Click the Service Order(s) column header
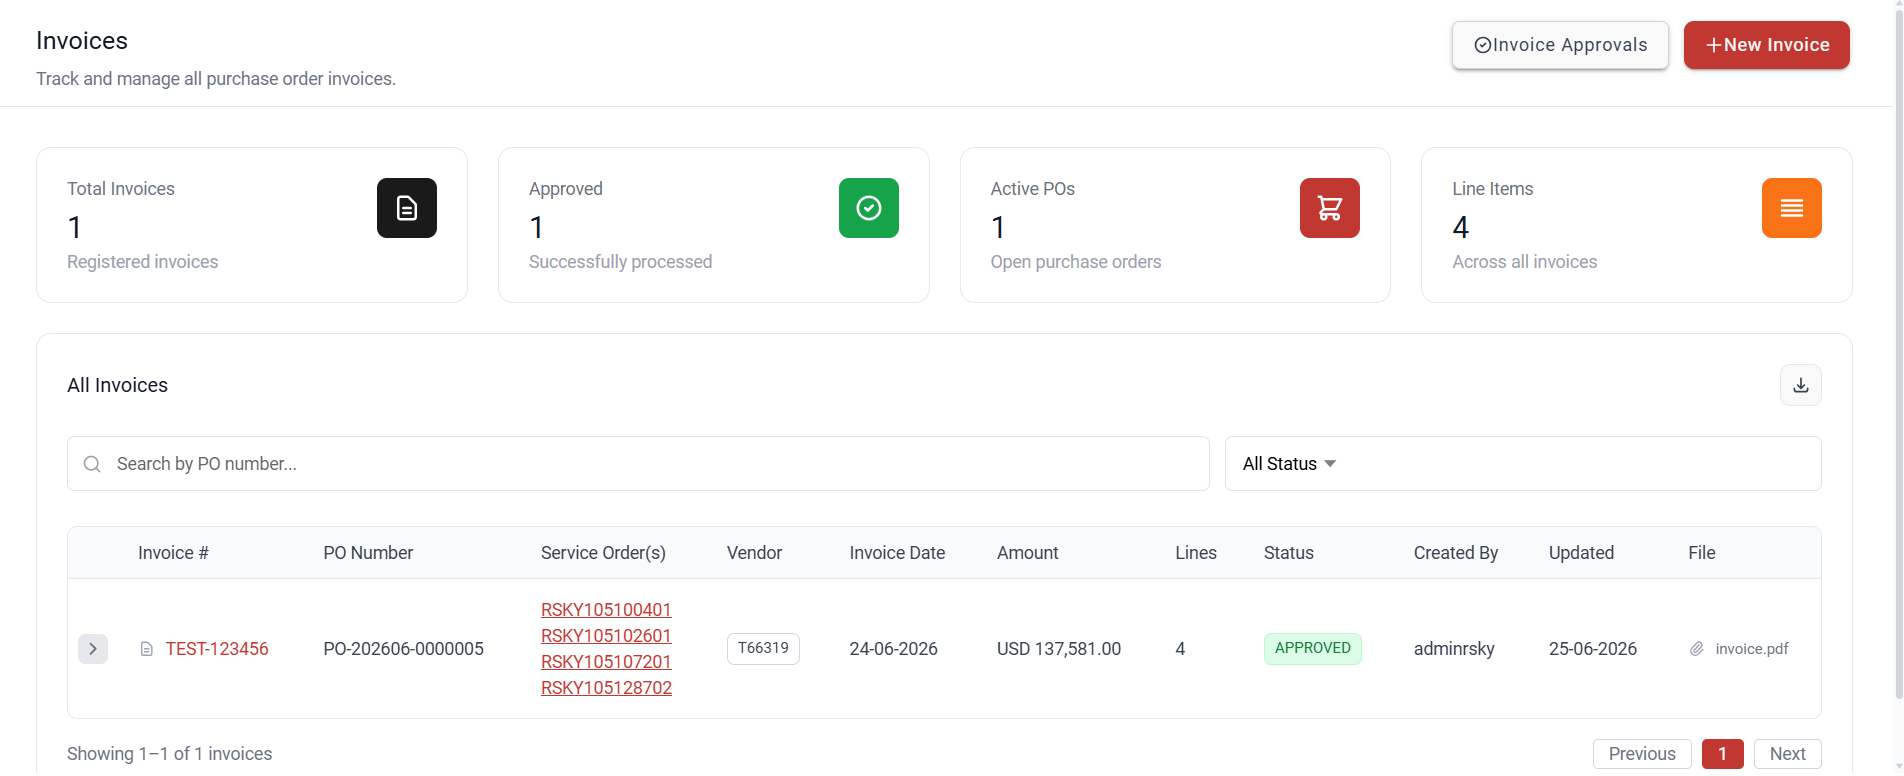 pyautogui.click(x=603, y=553)
